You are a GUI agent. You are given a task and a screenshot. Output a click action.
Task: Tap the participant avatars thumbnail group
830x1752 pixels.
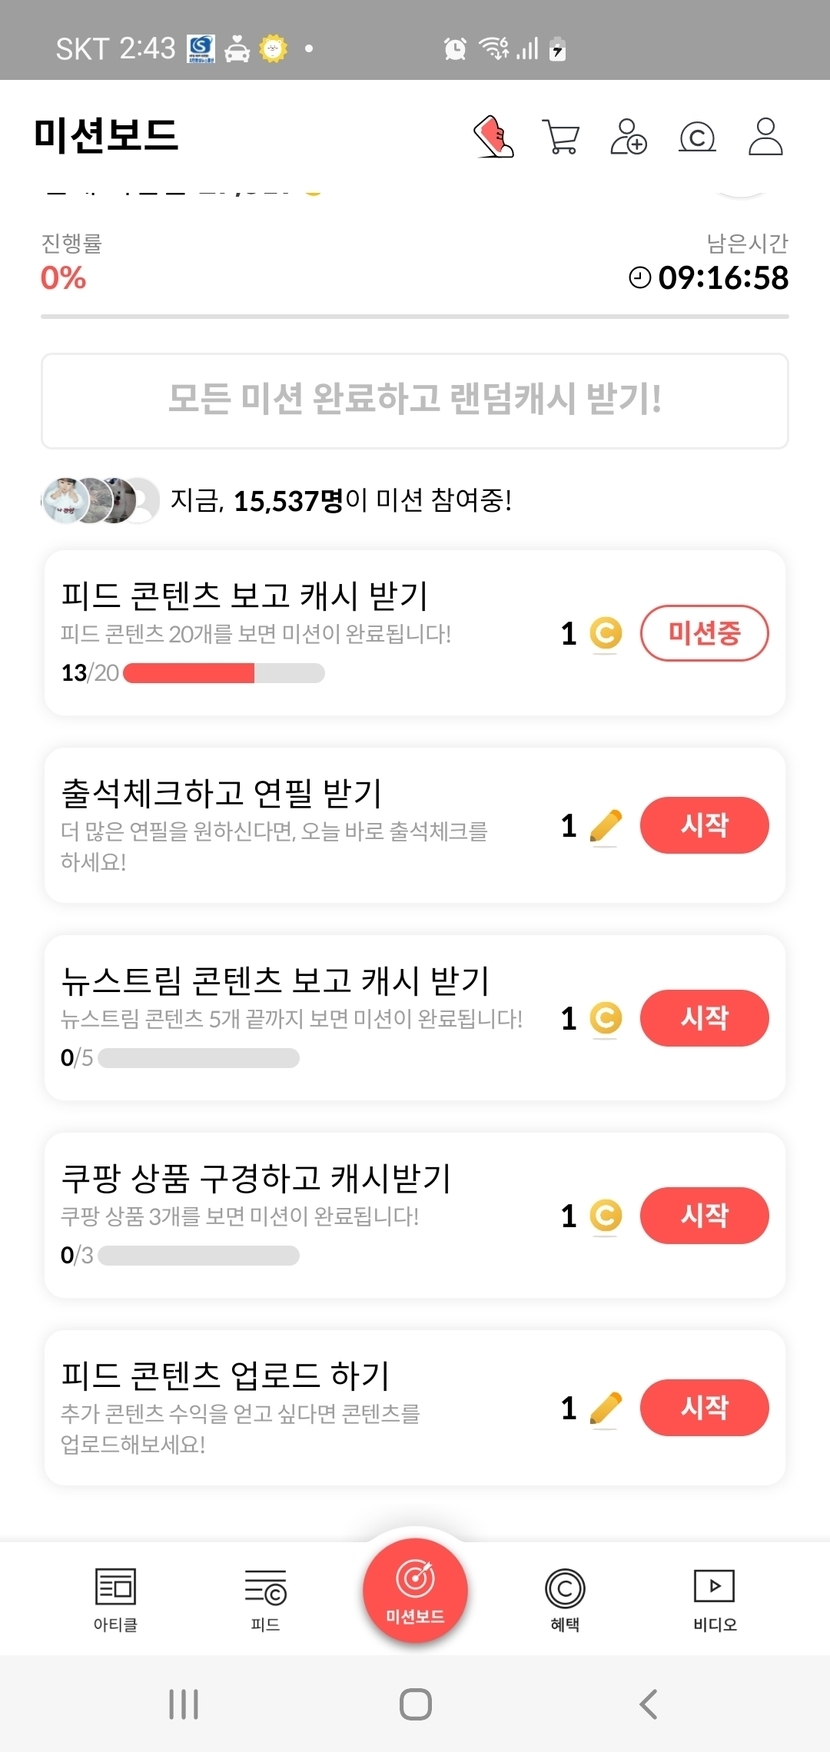(100, 500)
